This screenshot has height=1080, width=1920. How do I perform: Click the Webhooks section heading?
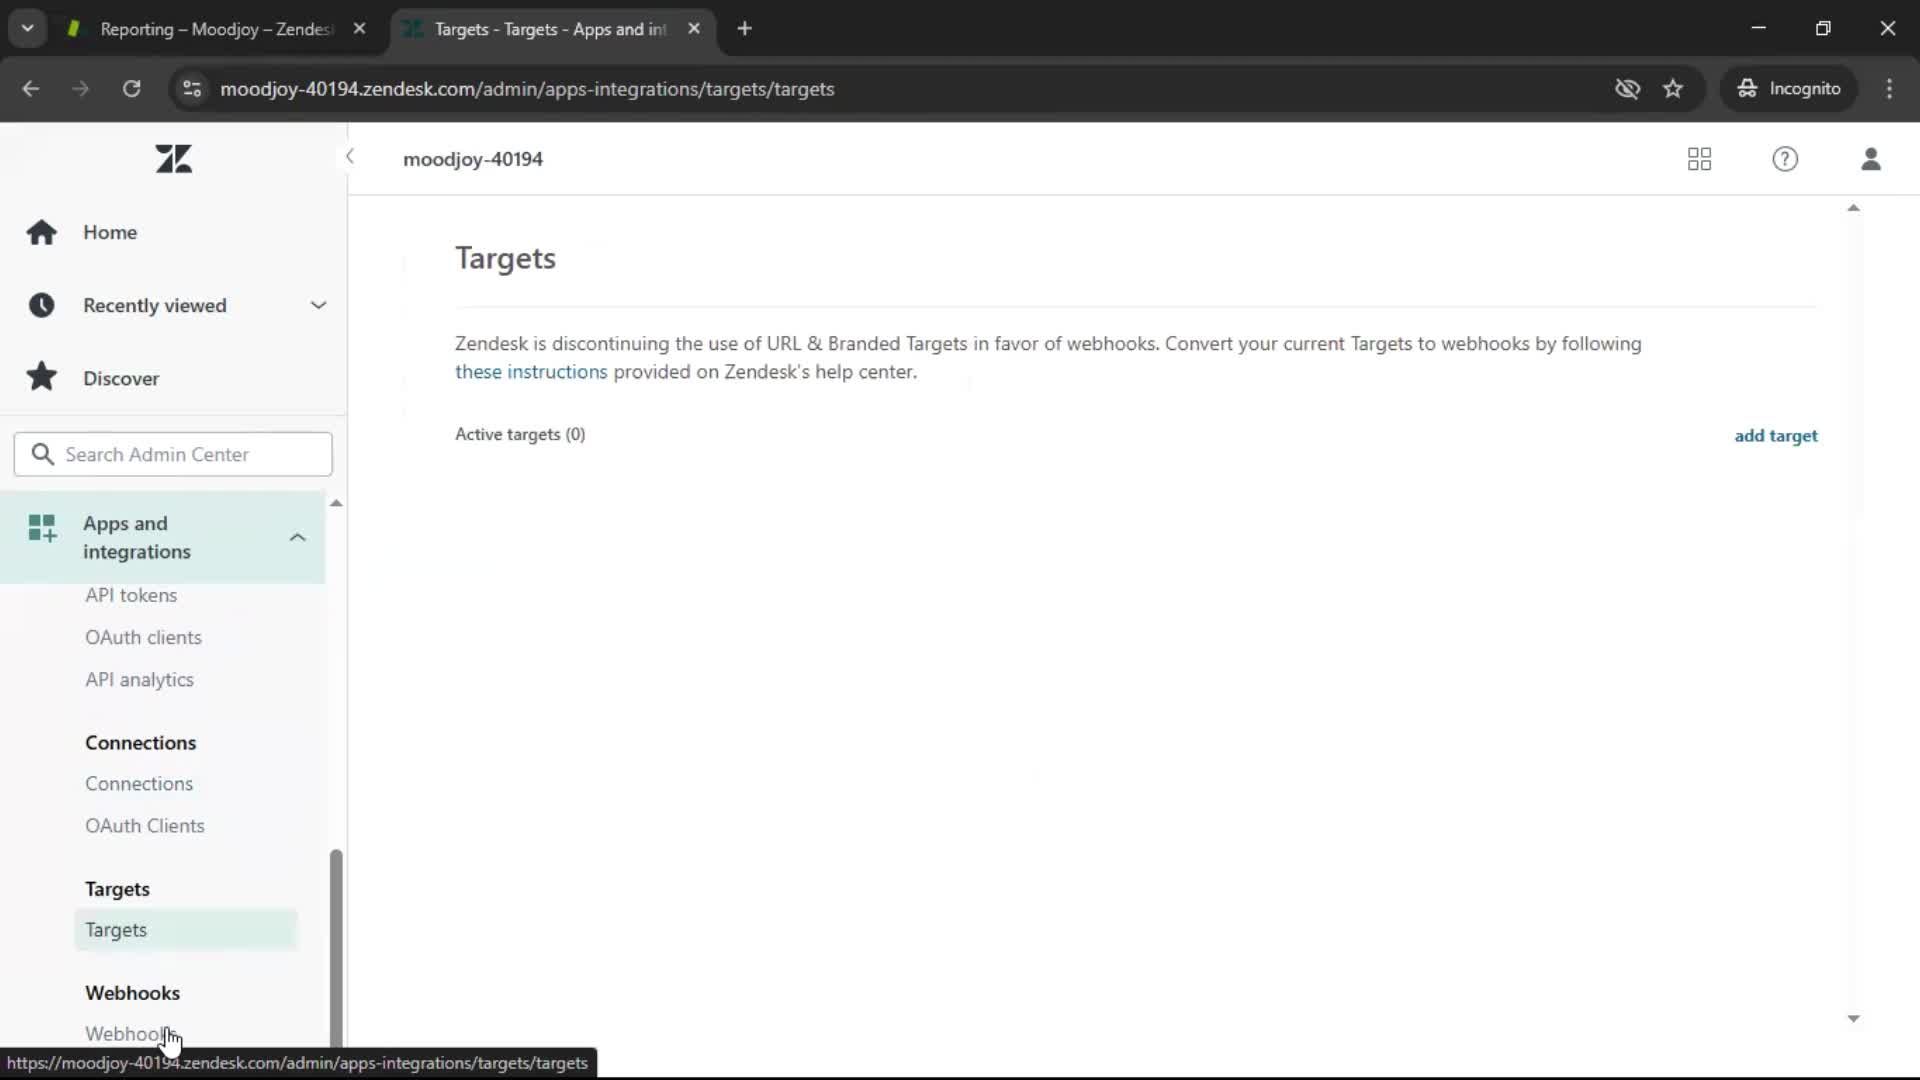[x=132, y=992]
